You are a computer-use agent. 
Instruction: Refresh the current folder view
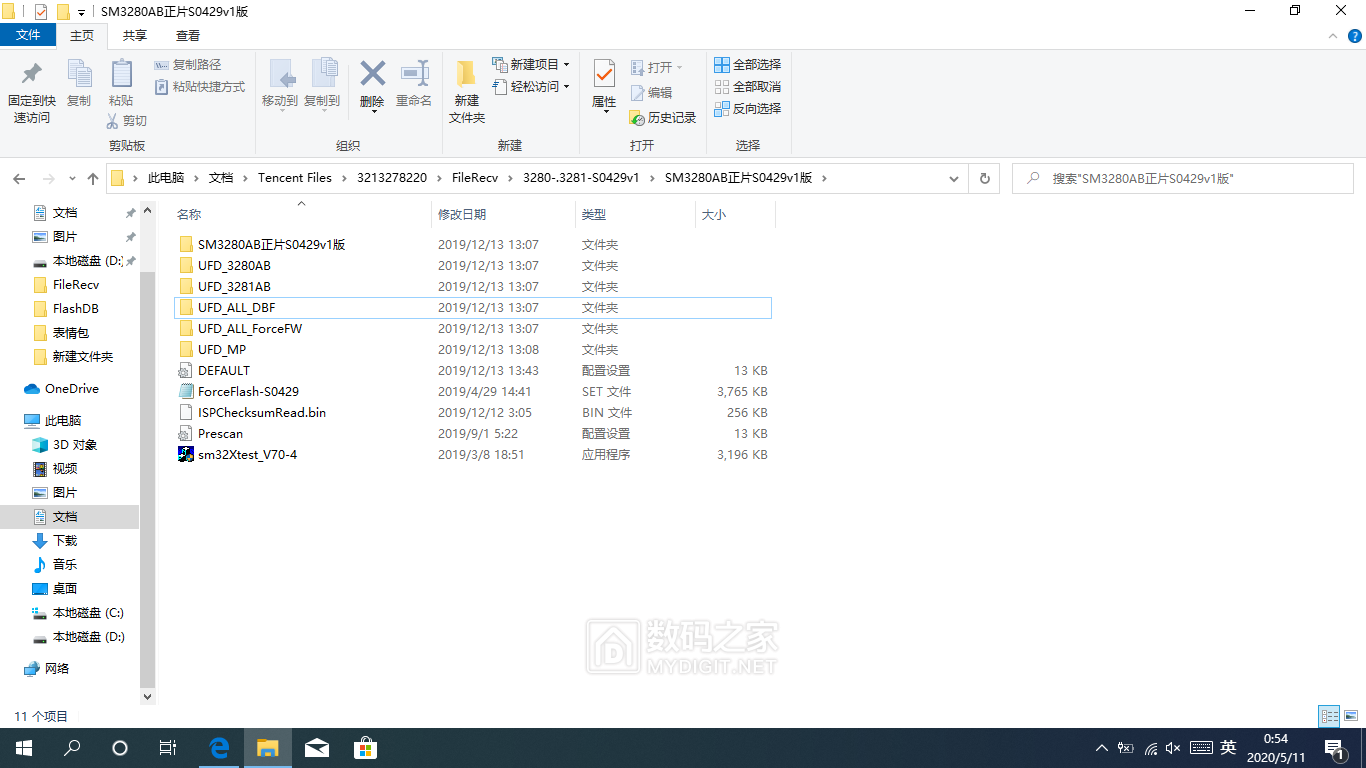pos(984,178)
